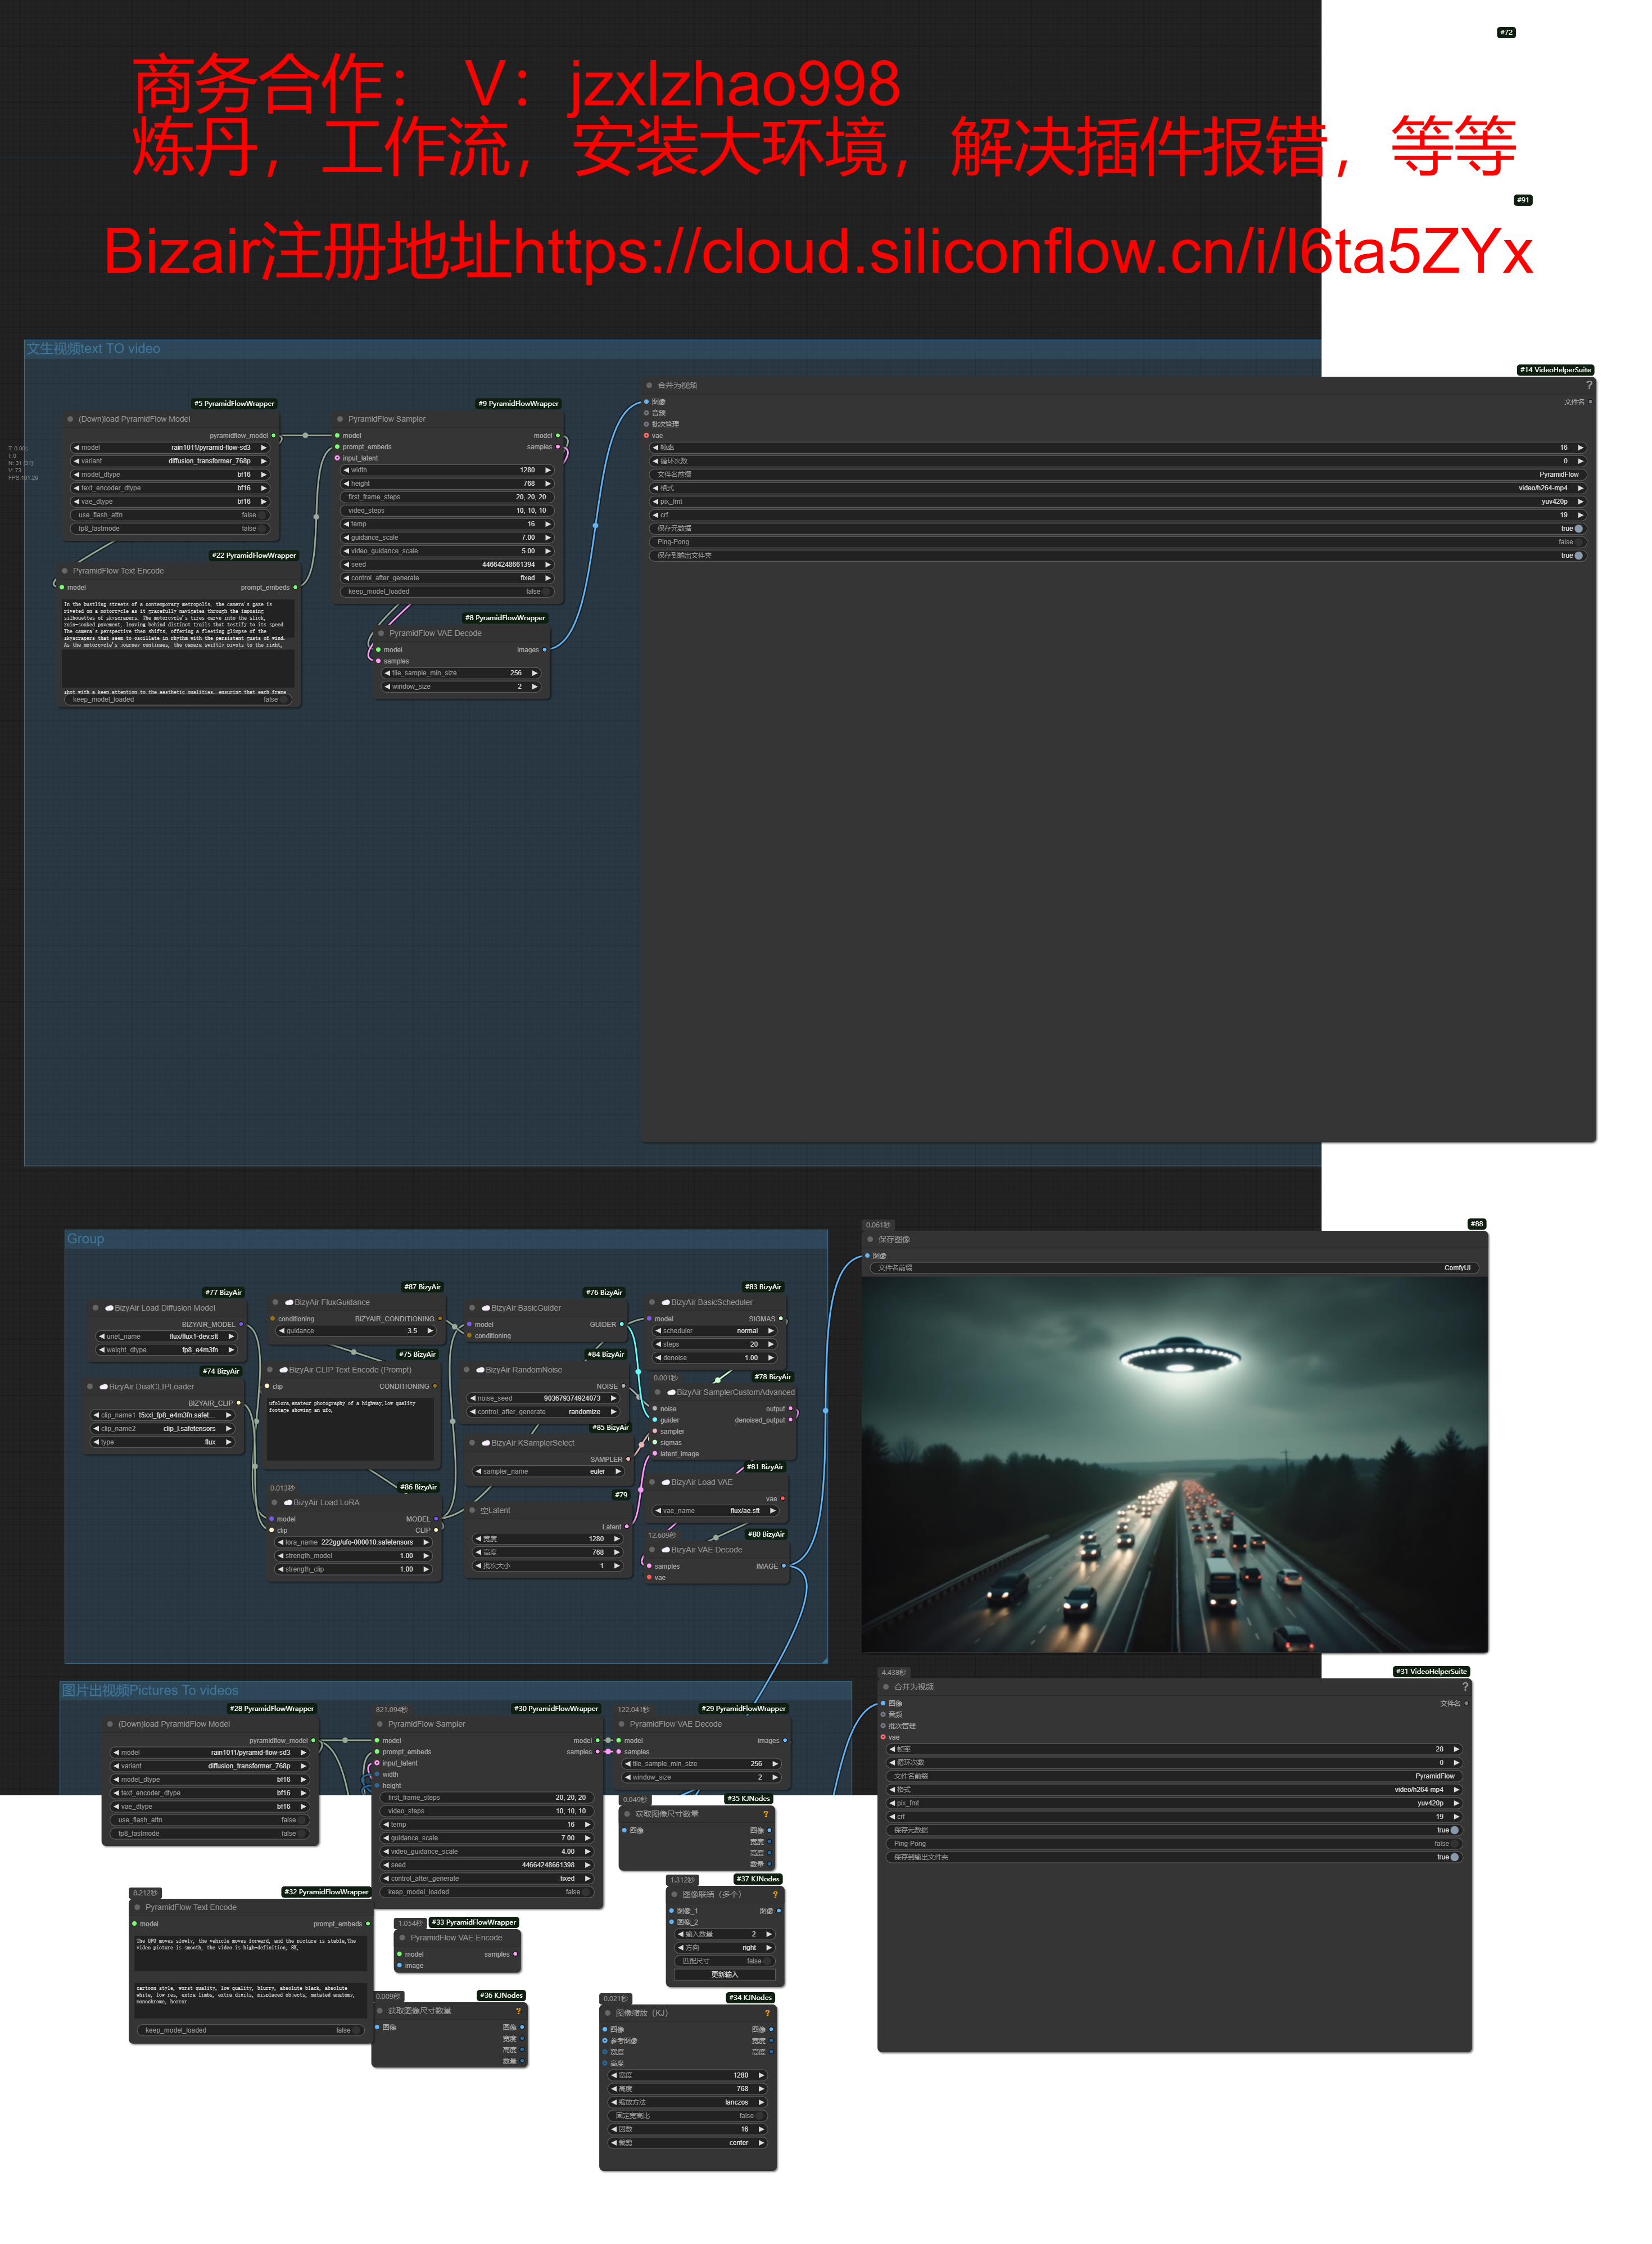1652x2244 pixels.
Task: Open the 格式 dropdown in #14 合并为视频
Action: pos(1117,488)
